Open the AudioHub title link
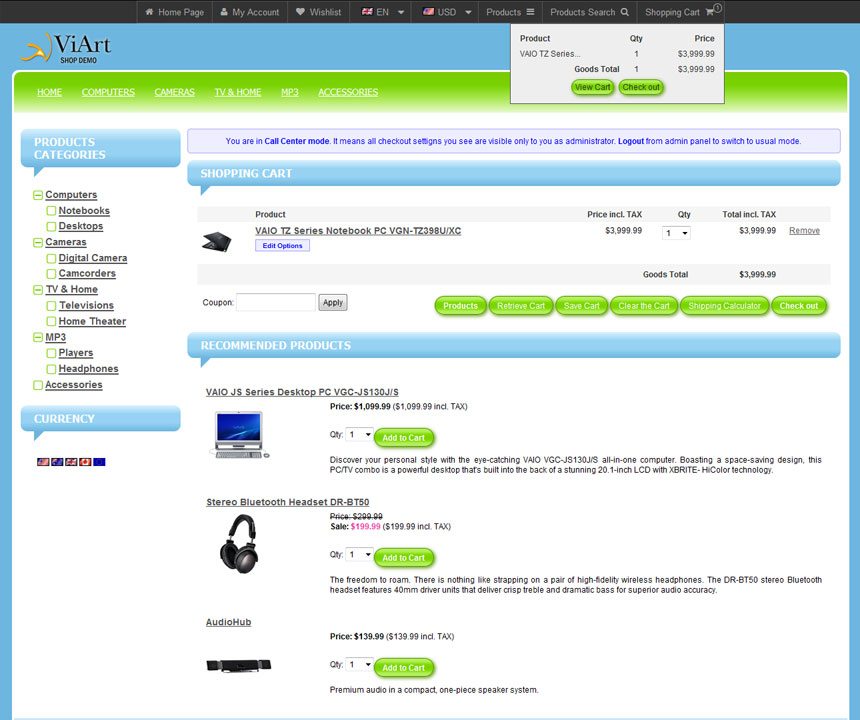860x720 pixels. click(228, 622)
